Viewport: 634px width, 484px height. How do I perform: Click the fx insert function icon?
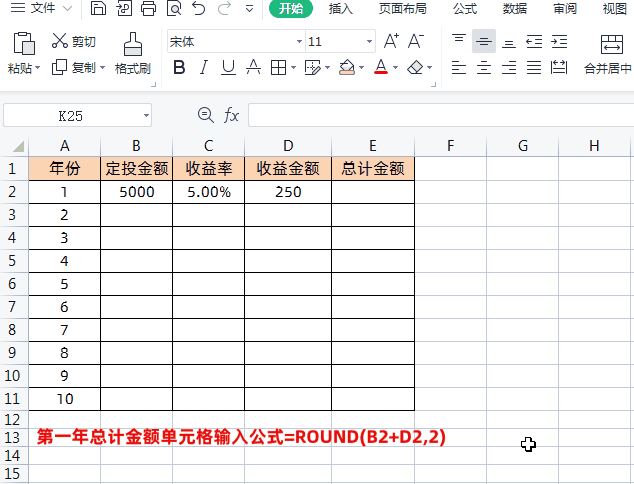tap(231, 115)
